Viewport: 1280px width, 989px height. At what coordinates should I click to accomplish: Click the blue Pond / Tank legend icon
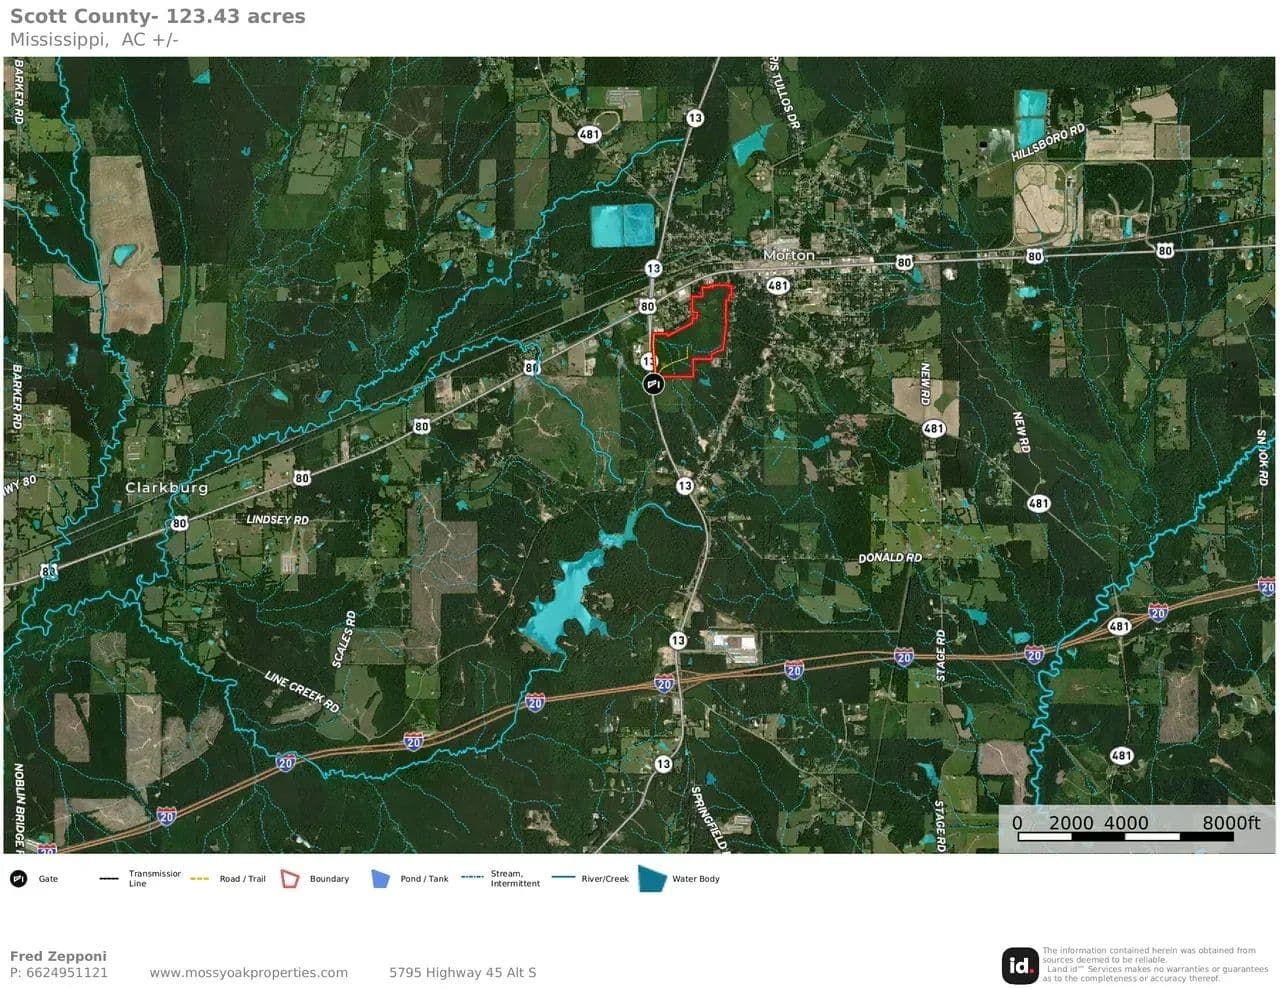(380, 879)
